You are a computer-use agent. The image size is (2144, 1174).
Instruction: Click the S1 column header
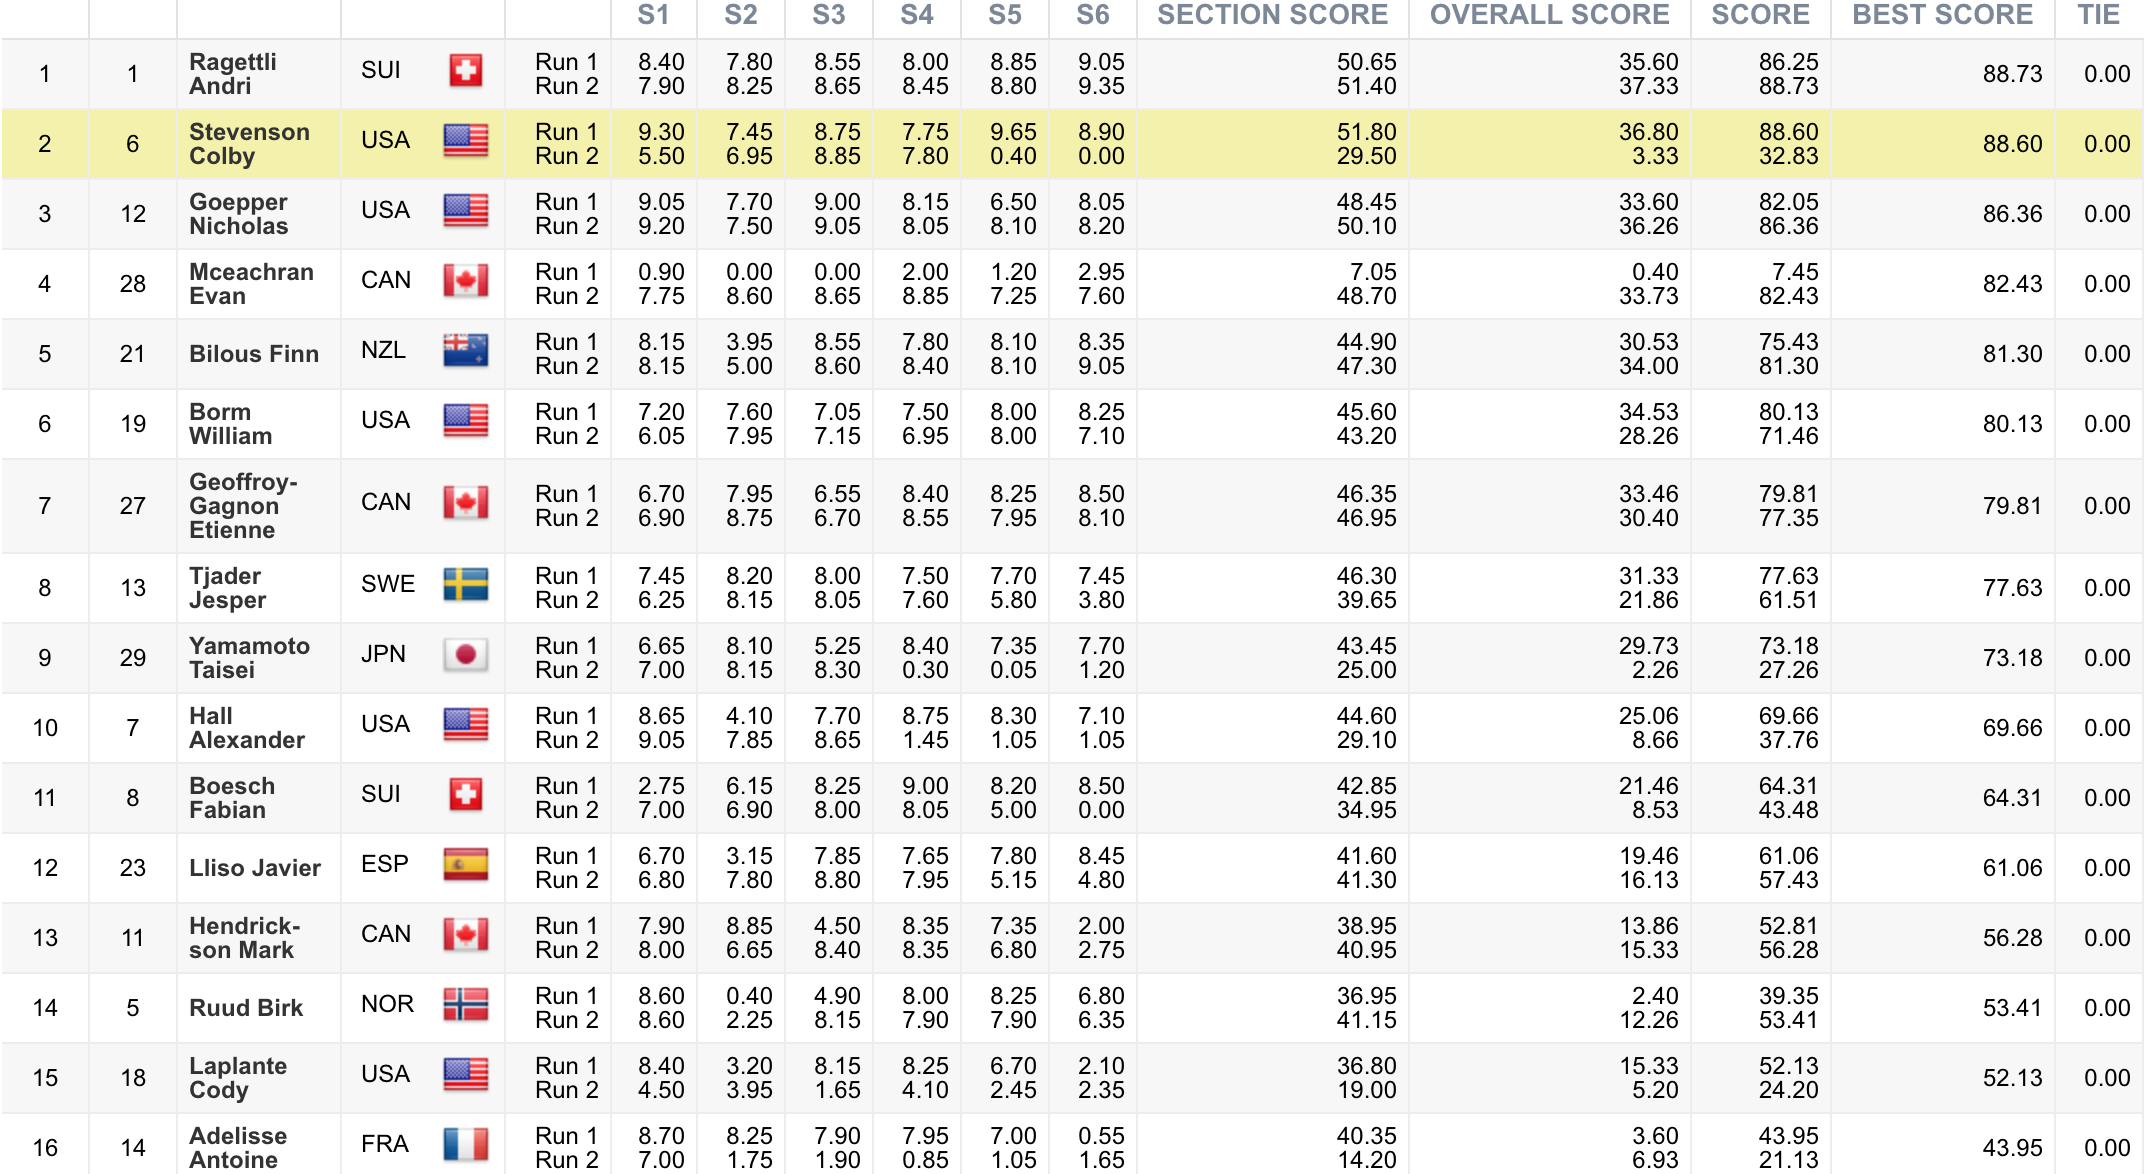click(653, 15)
